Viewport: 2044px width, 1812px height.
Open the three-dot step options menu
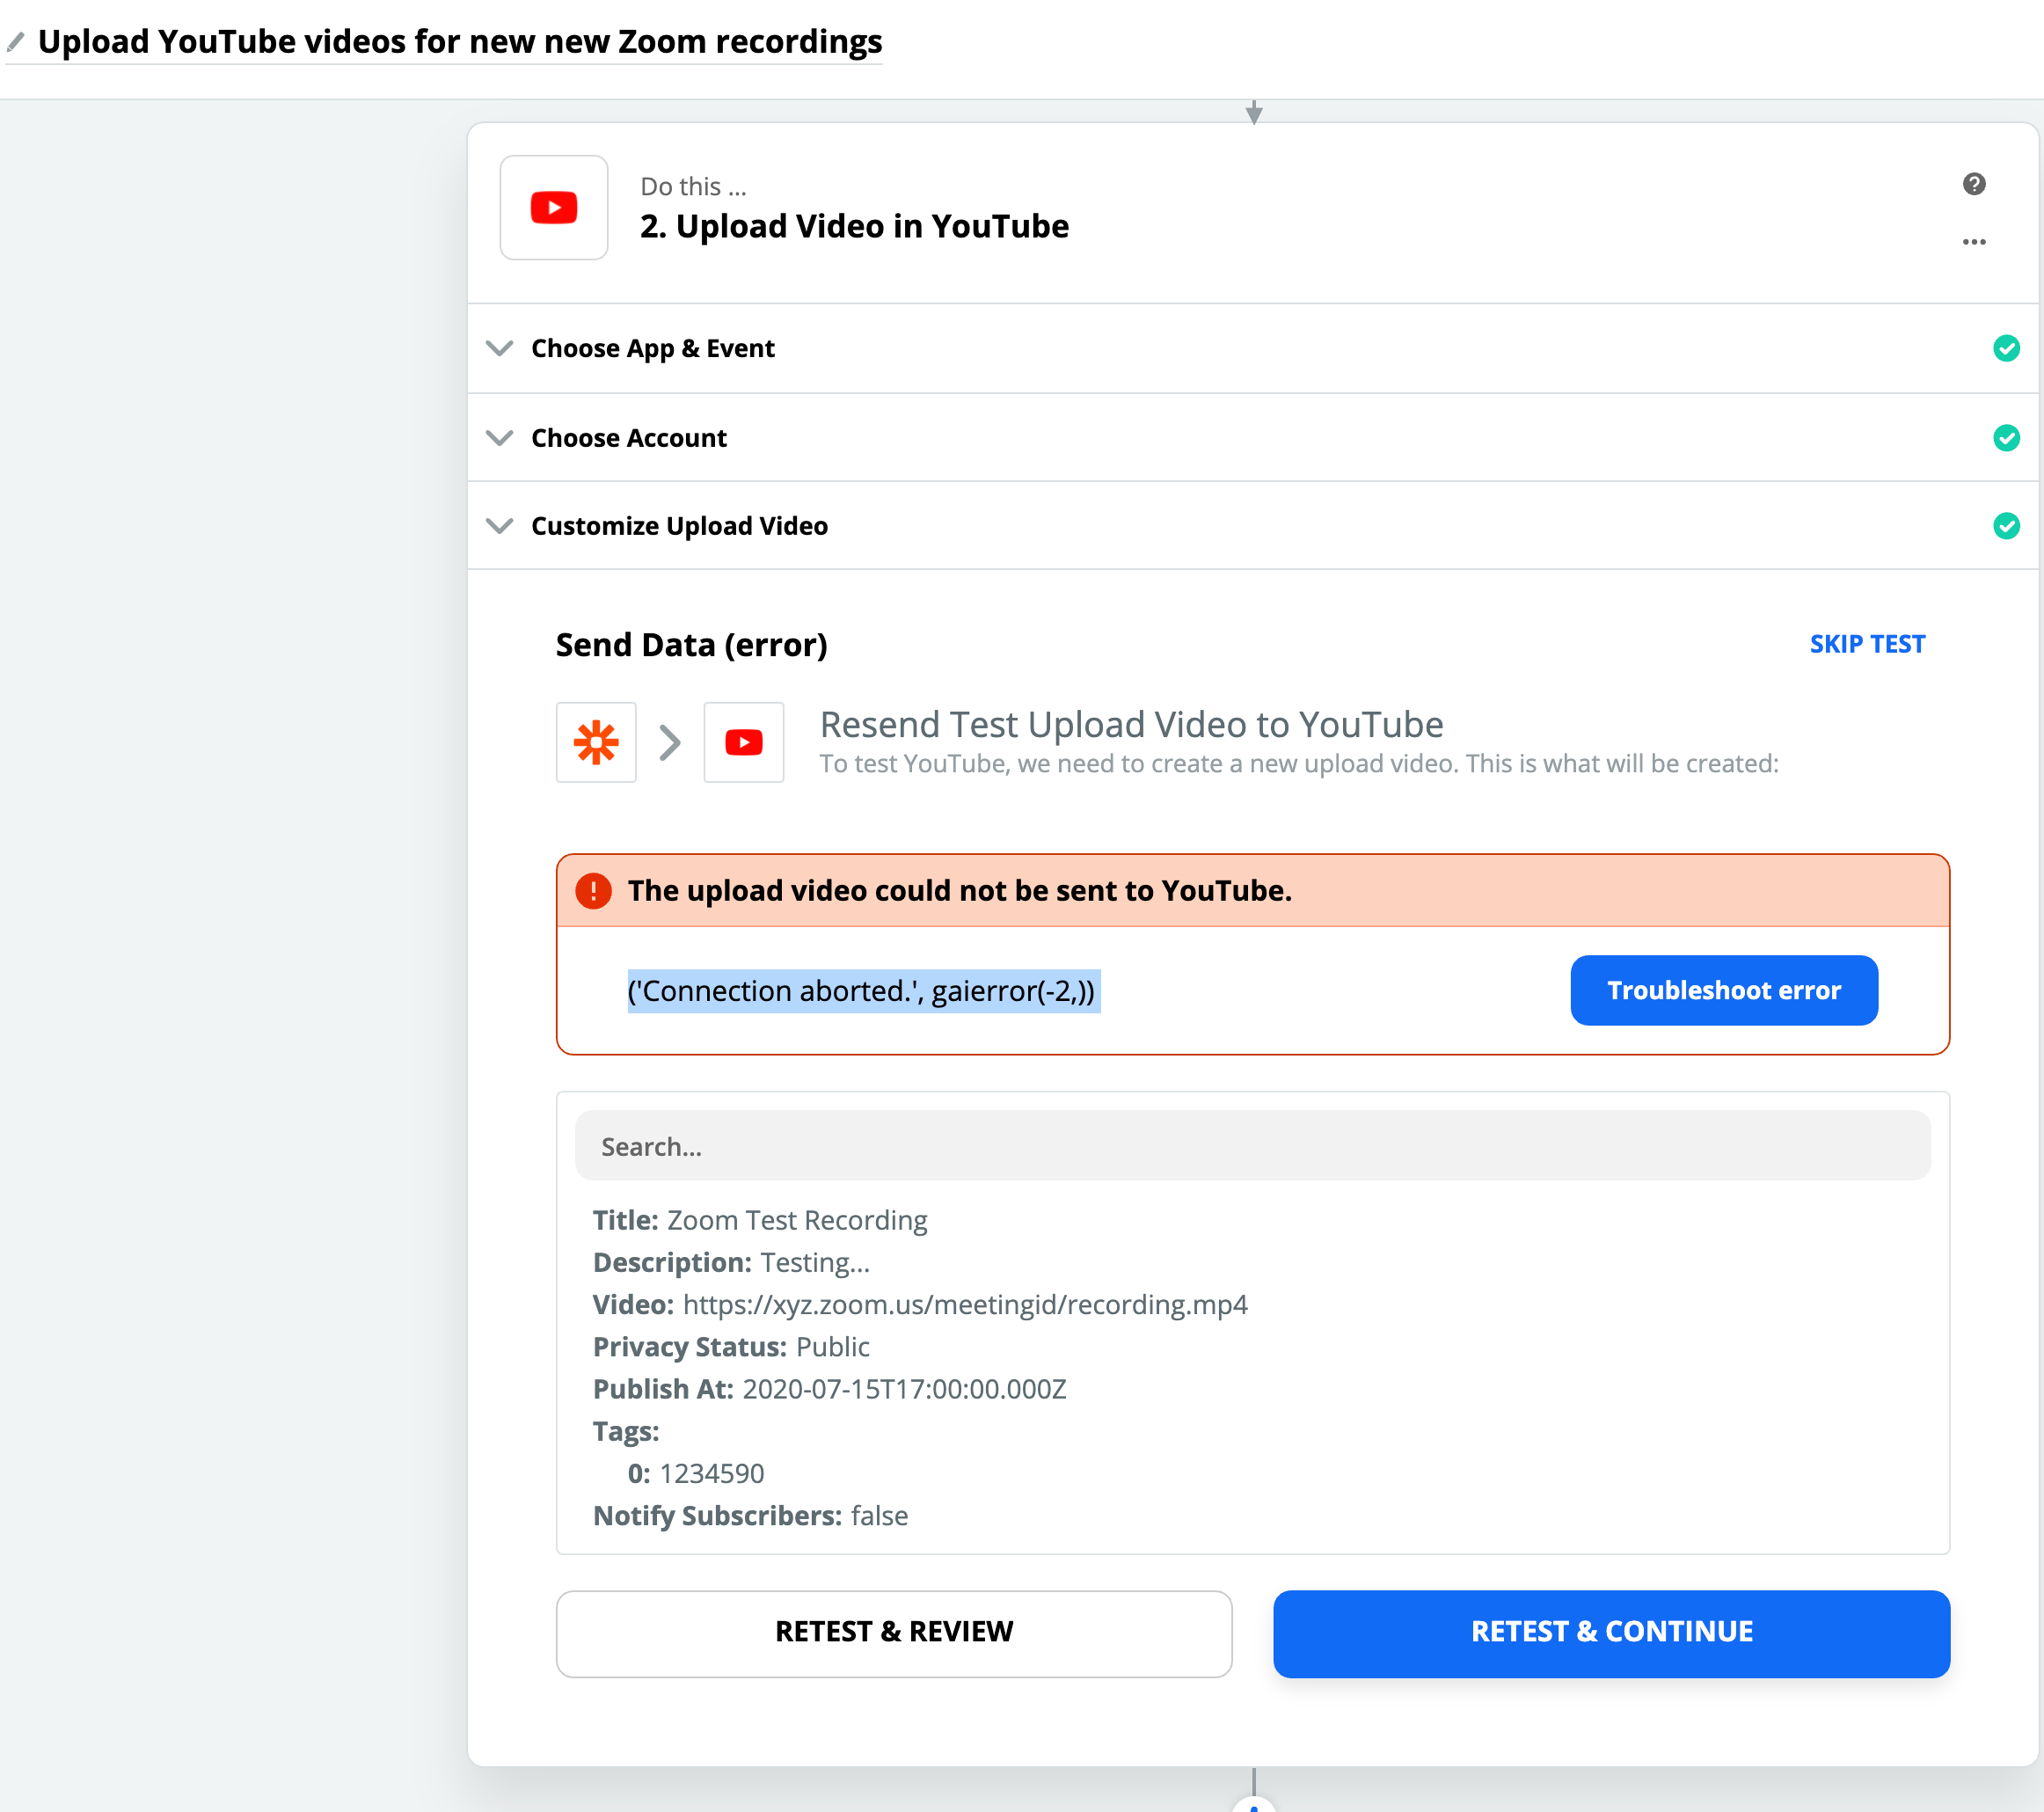pos(1973,242)
